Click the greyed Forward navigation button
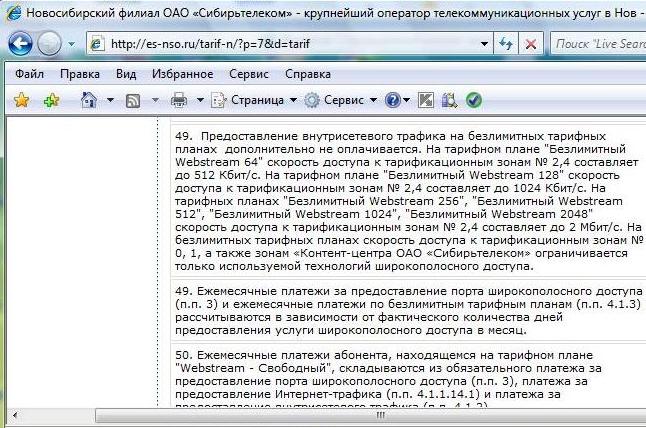The image size is (646, 428). coord(49,43)
